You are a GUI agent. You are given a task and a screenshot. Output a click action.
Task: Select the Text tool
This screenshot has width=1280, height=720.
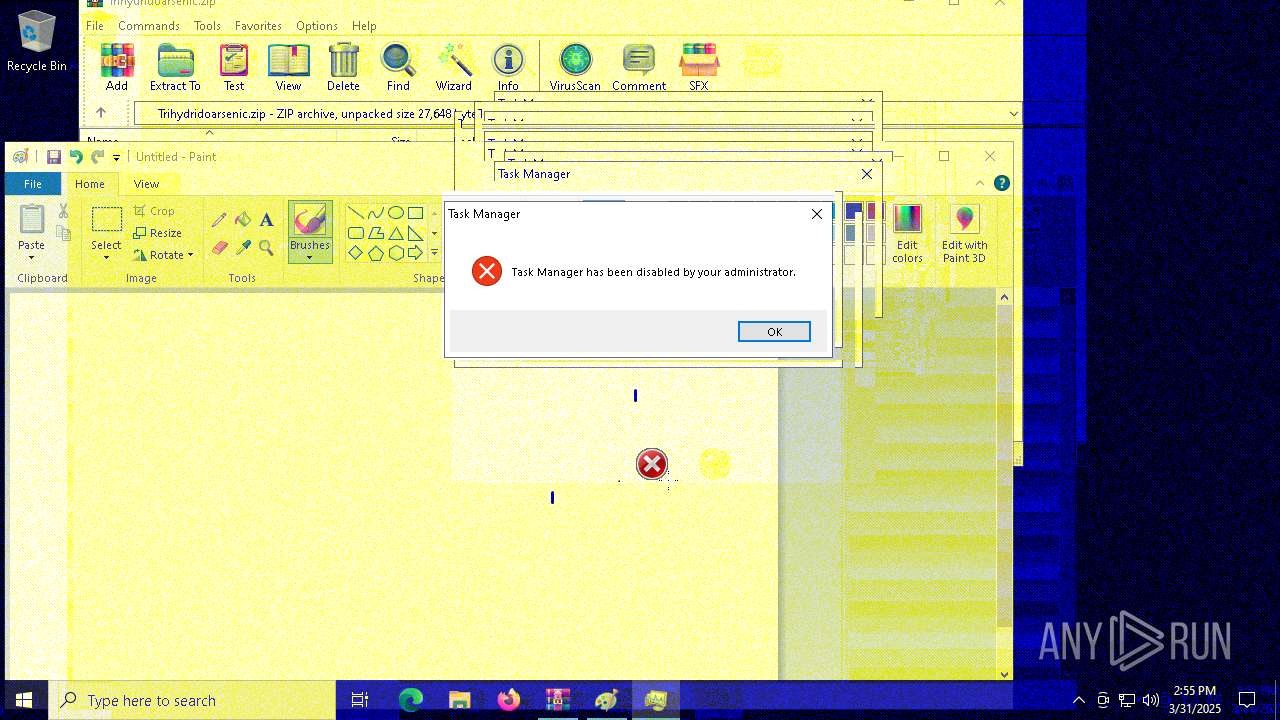tap(266, 219)
